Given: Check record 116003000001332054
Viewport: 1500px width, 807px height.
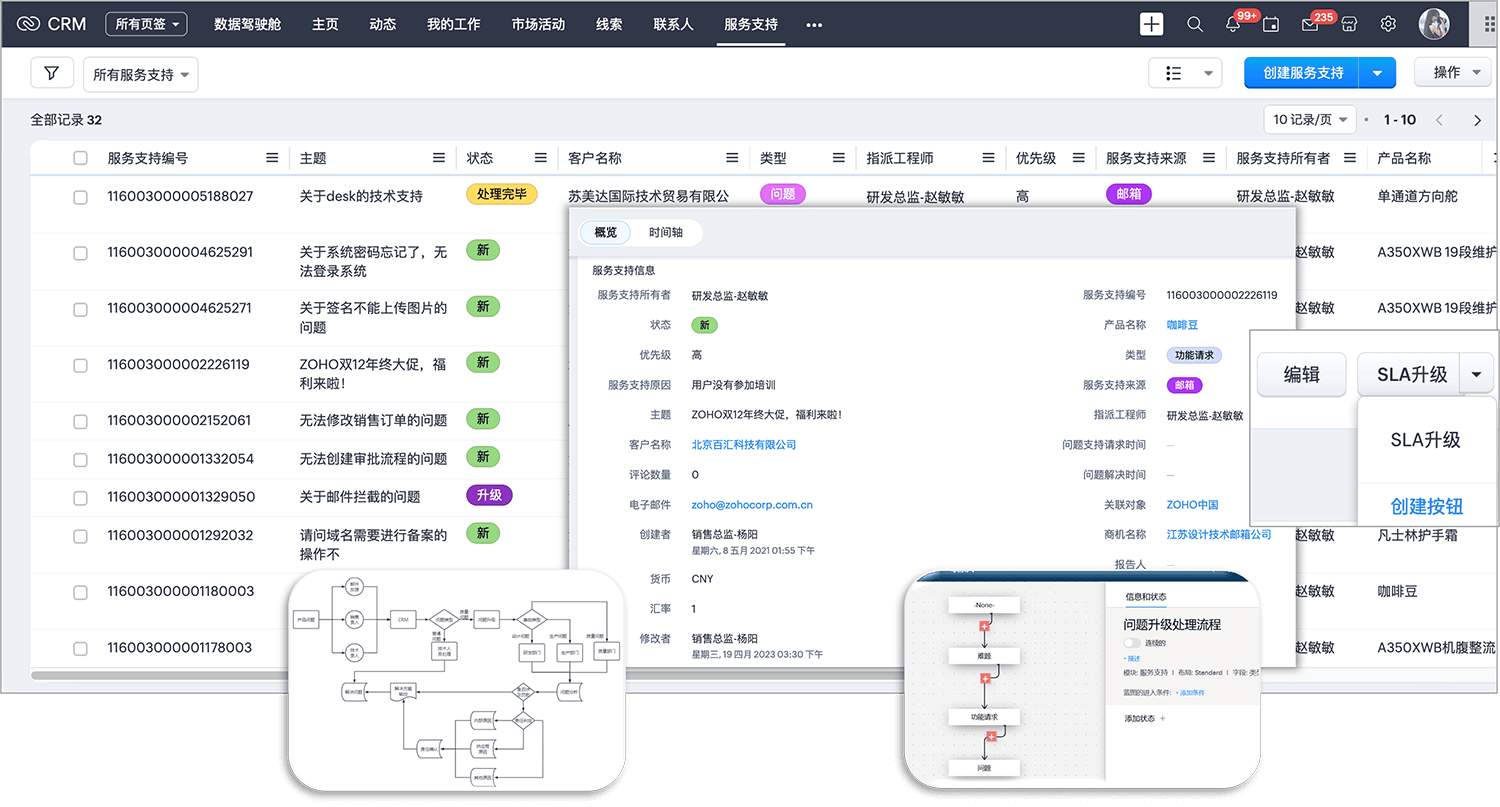Looking at the screenshot, I should (x=80, y=459).
